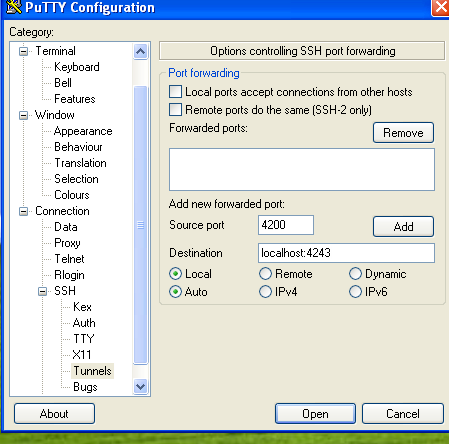449x444 pixels.
Task: Collapse the Terminal tree node
Action: coord(23,51)
